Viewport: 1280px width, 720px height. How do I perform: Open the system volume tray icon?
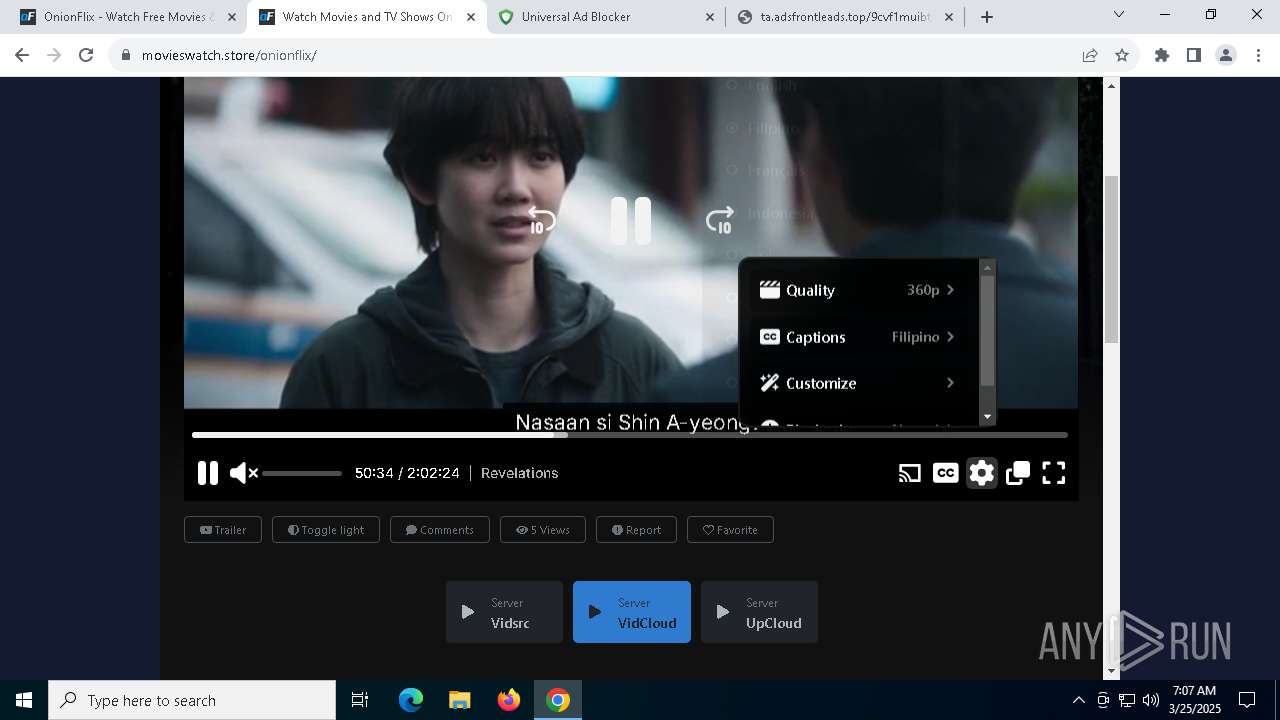click(x=1151, y=700)
